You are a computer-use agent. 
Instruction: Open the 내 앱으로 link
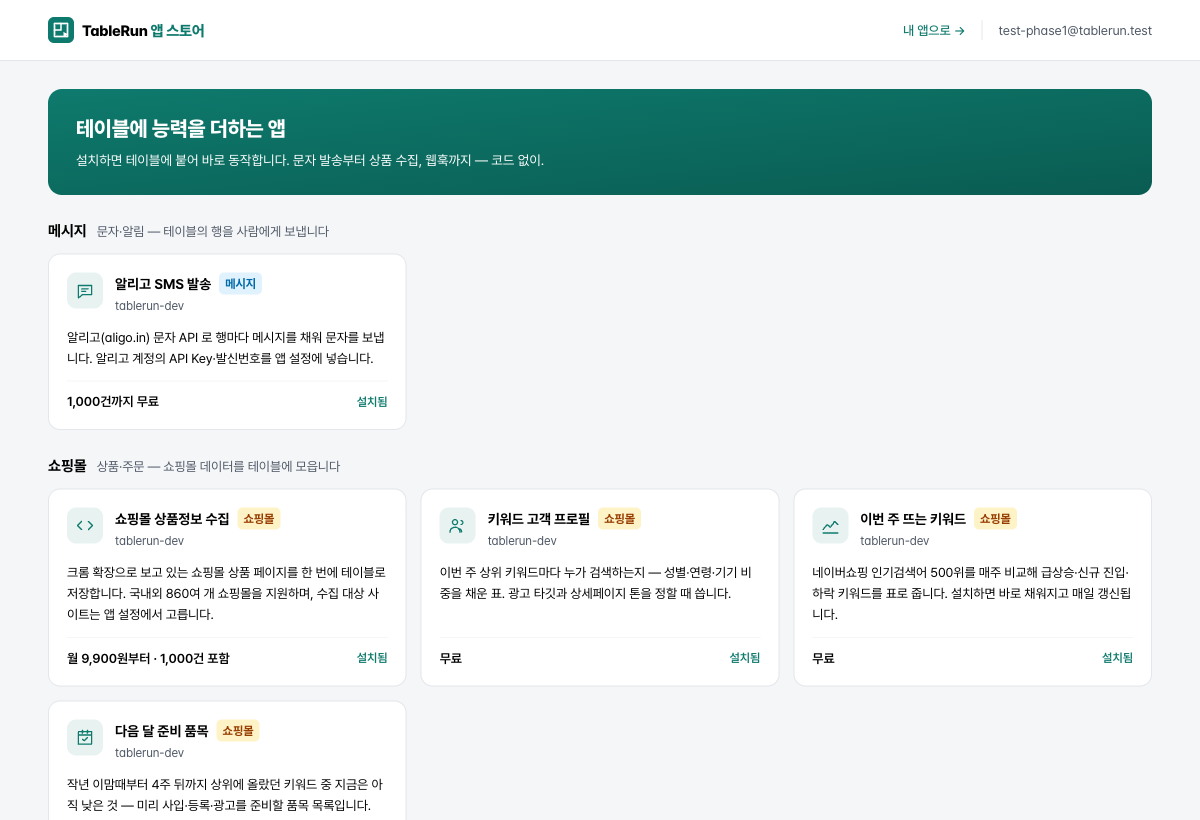pyautogui.click(x=934, y=31)
